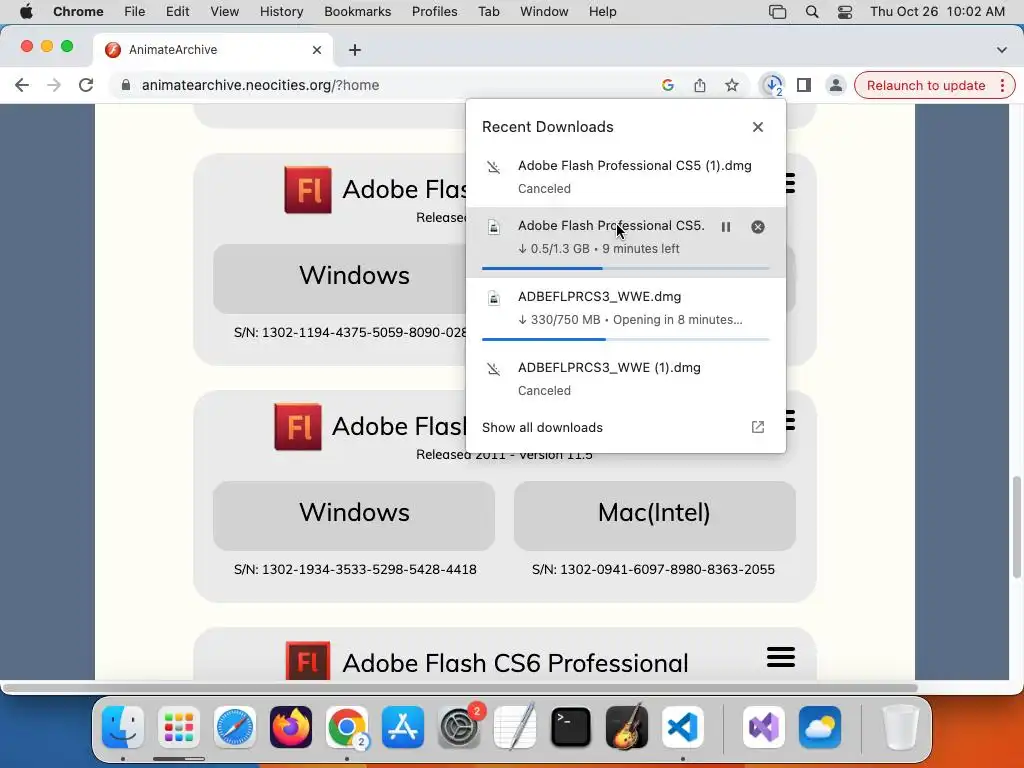Screen dimensions: 1024x768
Task: Open Terminal from the Dock
Action: coord(571,727)
